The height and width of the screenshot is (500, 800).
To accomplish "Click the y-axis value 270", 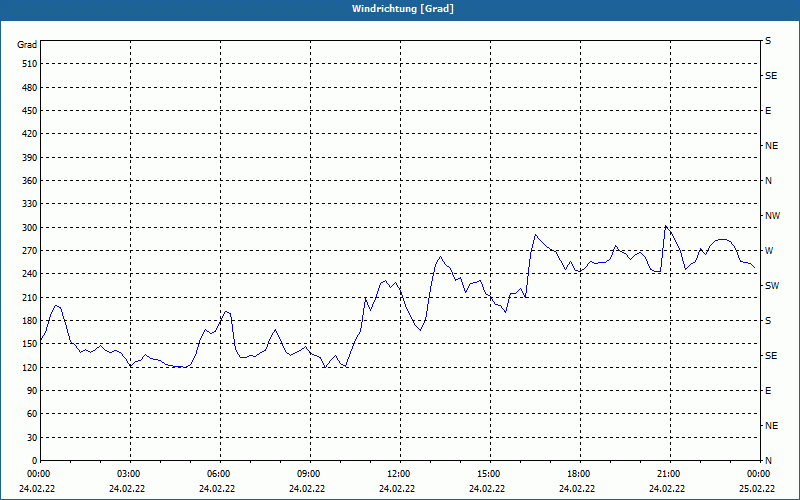I will click(30, 251).
